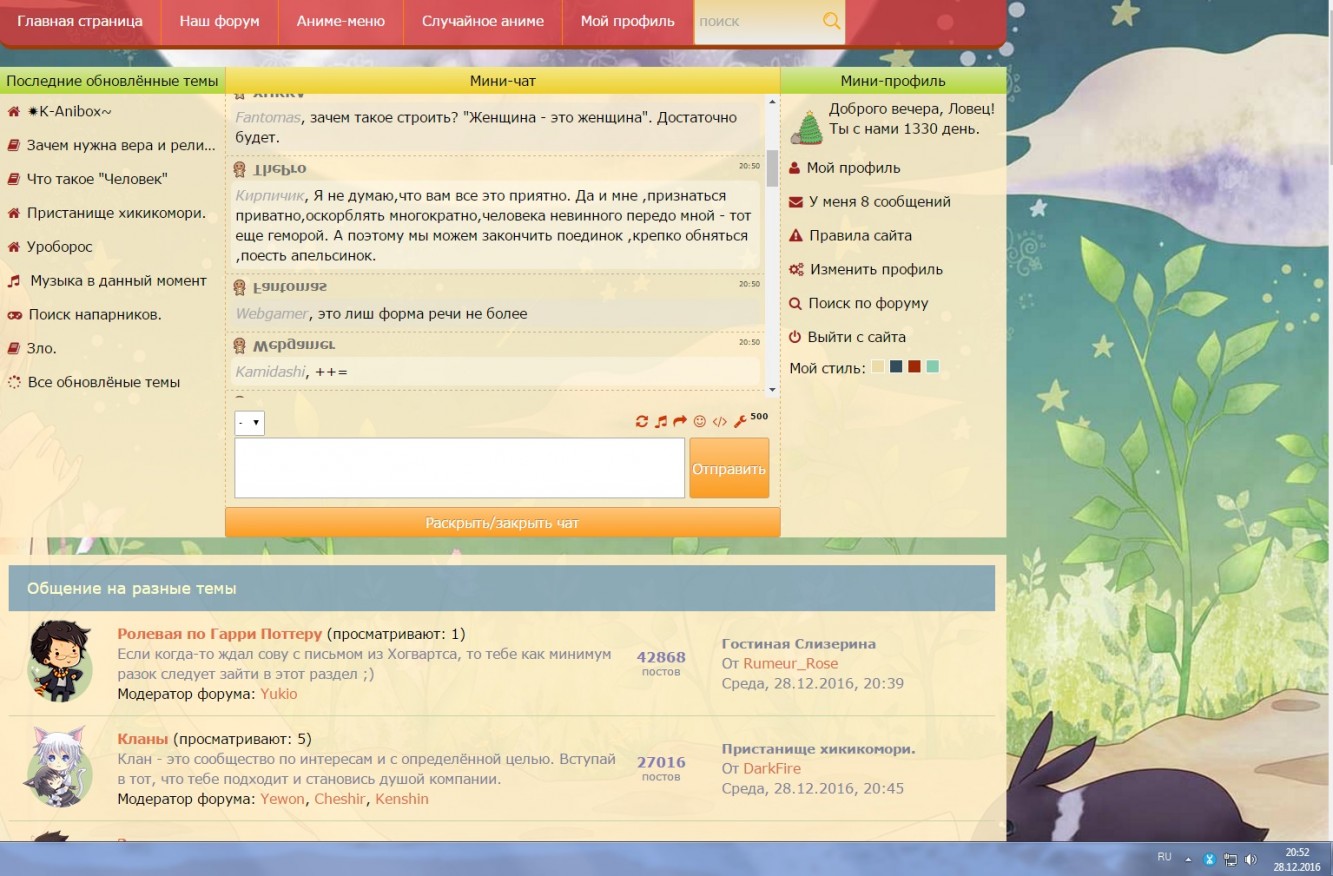
Task: Open Наш форум in the top menu
Action: pyautogui.click(x=219, y=21)
